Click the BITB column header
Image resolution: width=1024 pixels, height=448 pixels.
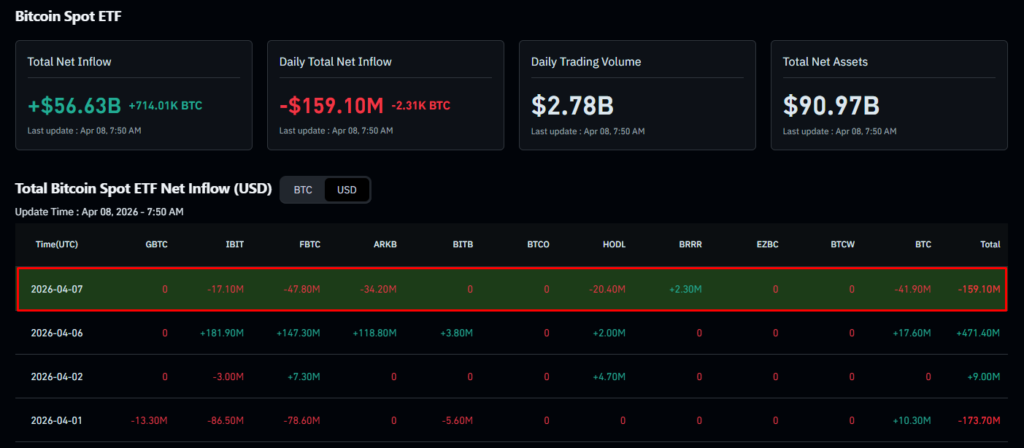point(462,244)
